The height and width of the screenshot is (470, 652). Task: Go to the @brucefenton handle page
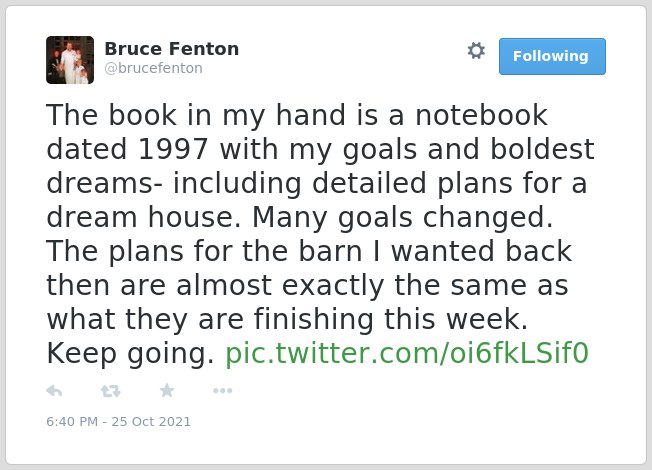point(153,68)
